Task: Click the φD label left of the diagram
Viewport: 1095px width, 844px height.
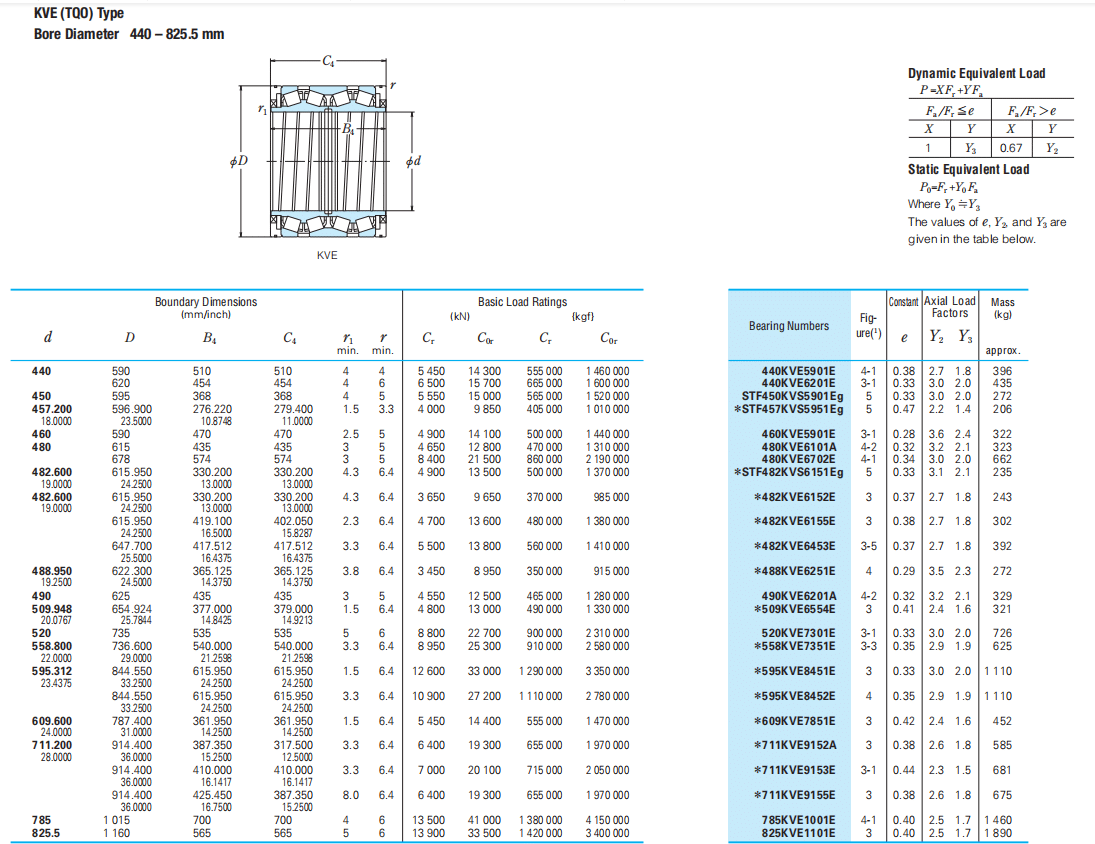Action: click(238, 161)
